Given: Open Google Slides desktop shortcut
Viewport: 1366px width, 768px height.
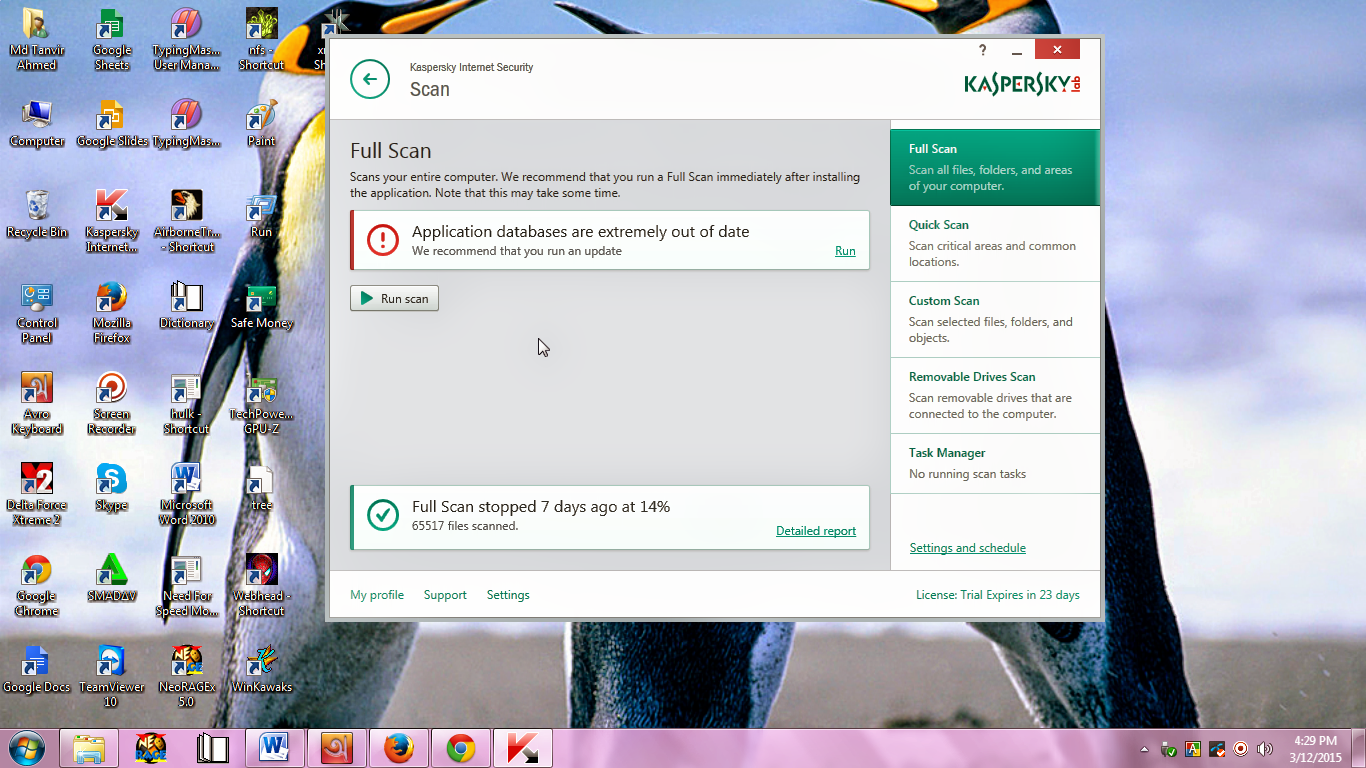Looking at the screenshot, I should (x=111, y=124).
